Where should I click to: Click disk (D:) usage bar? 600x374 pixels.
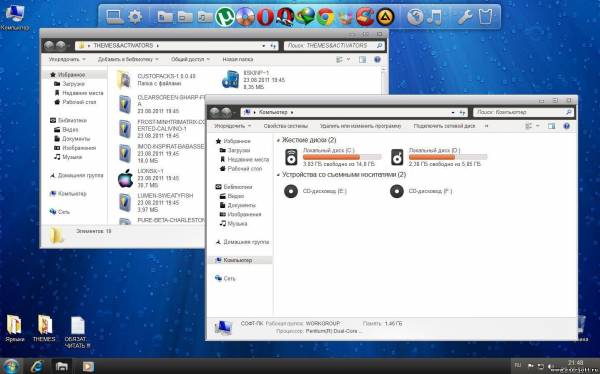[448, 157]
